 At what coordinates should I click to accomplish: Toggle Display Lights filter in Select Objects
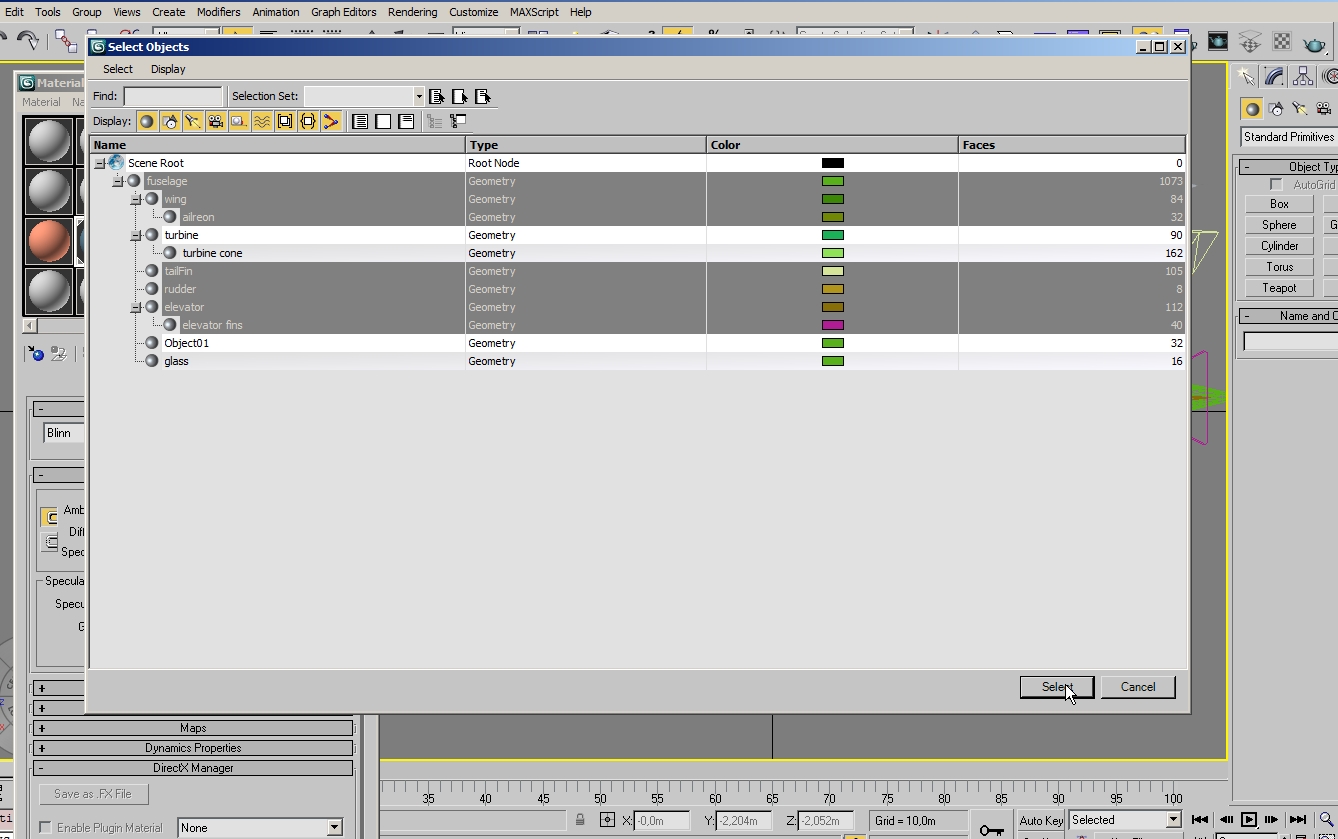pyautogui.click(x=193, y=121)
